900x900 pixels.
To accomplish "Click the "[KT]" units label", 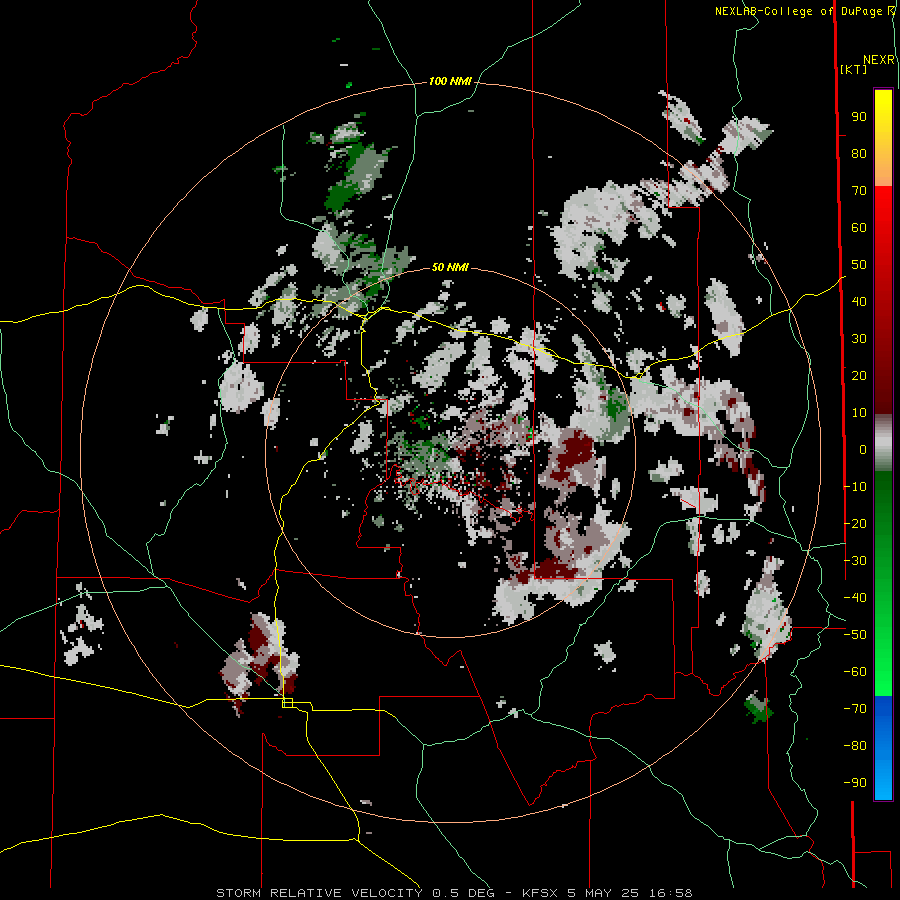I will [854, 69].
